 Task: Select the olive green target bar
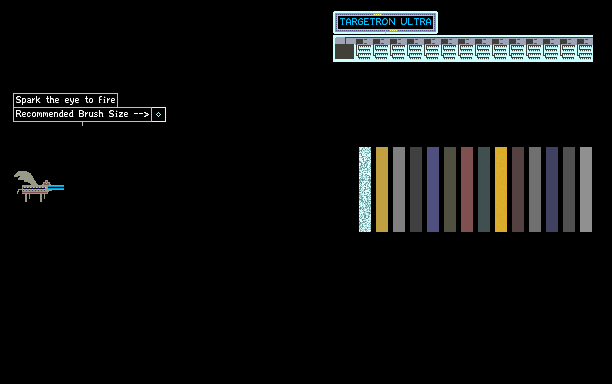[450, 189]
